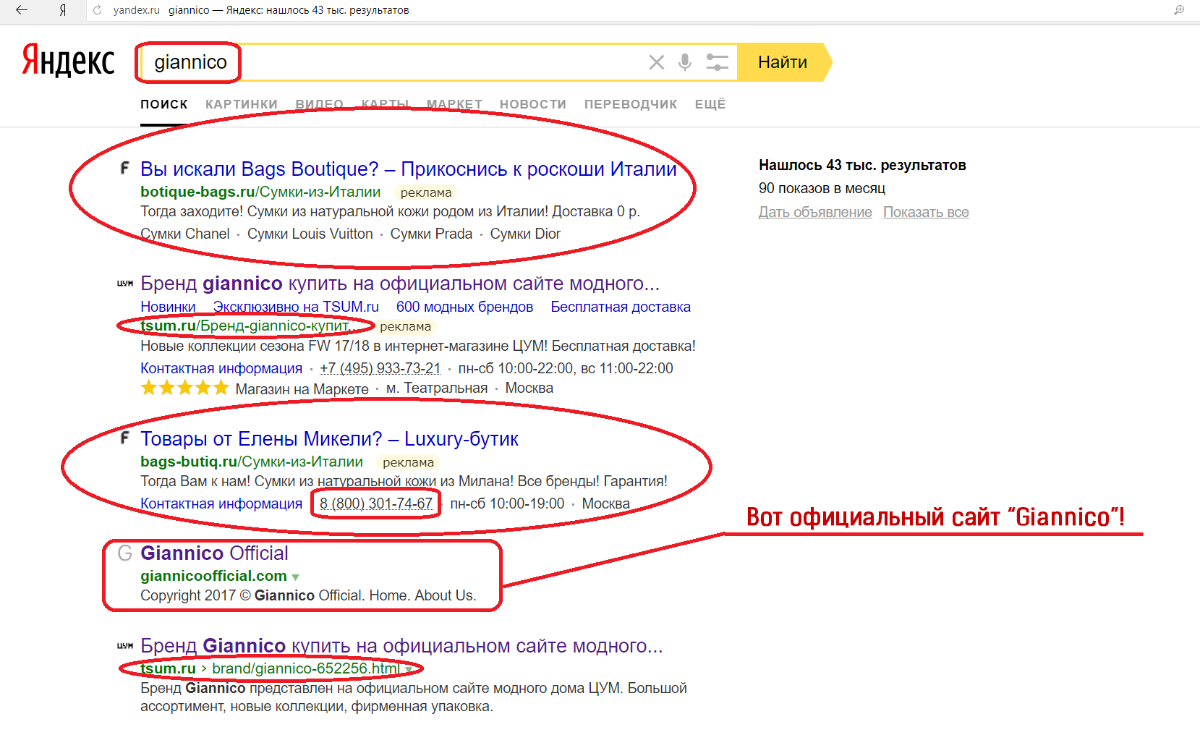Click the '90 показов в месяц' text
This screenshot has width=1200, height=748.
point(822,188)
